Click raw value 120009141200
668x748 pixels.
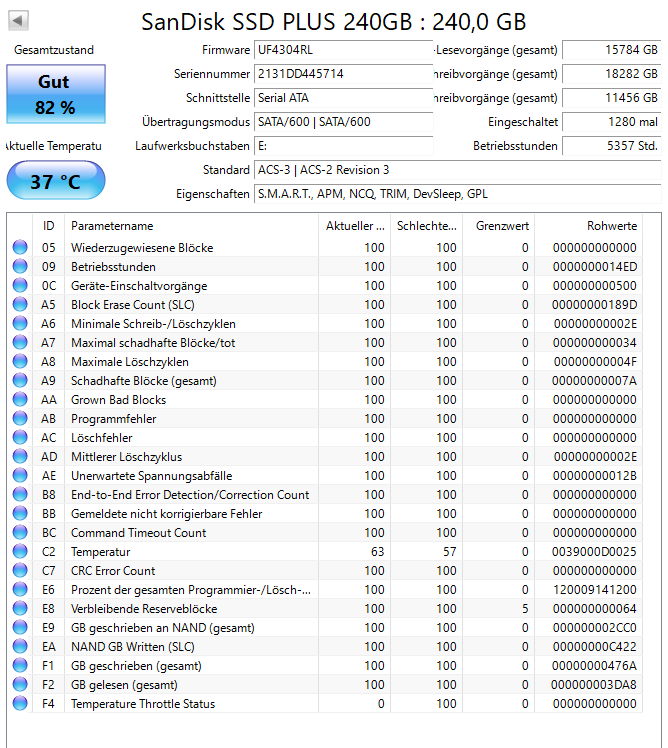coord(595,590)
